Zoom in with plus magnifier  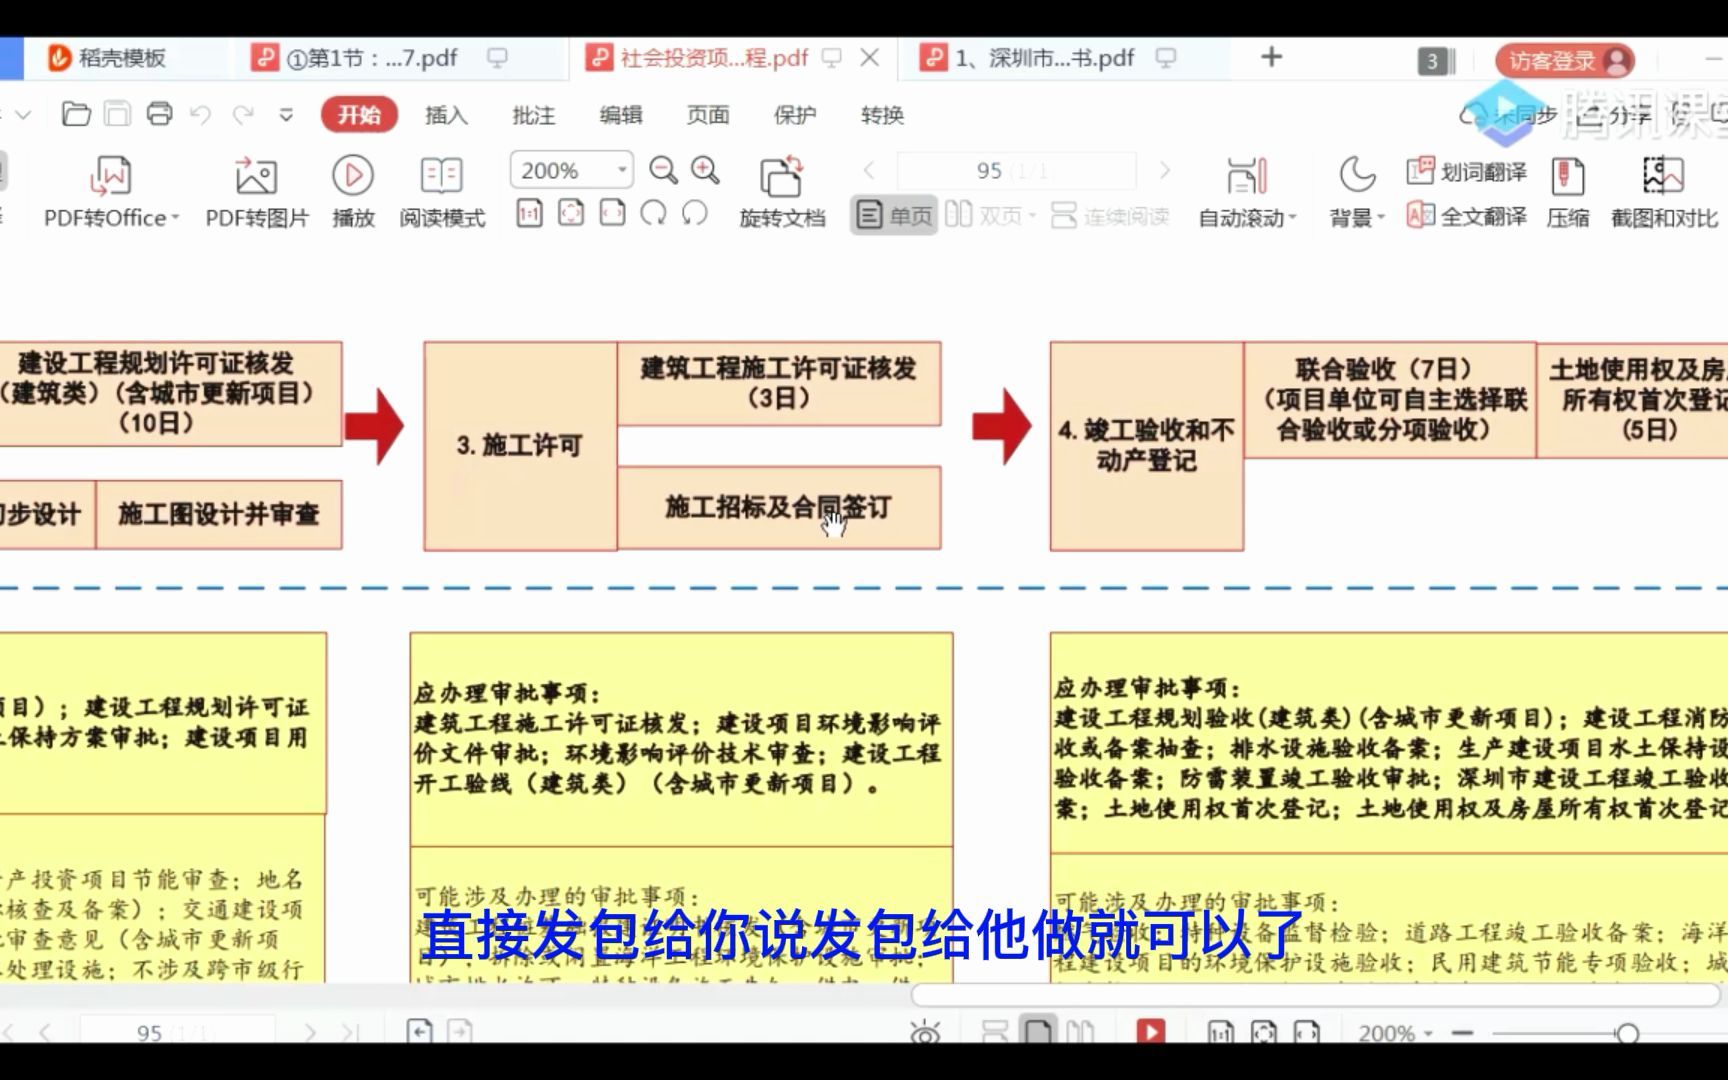click(705, 171)
